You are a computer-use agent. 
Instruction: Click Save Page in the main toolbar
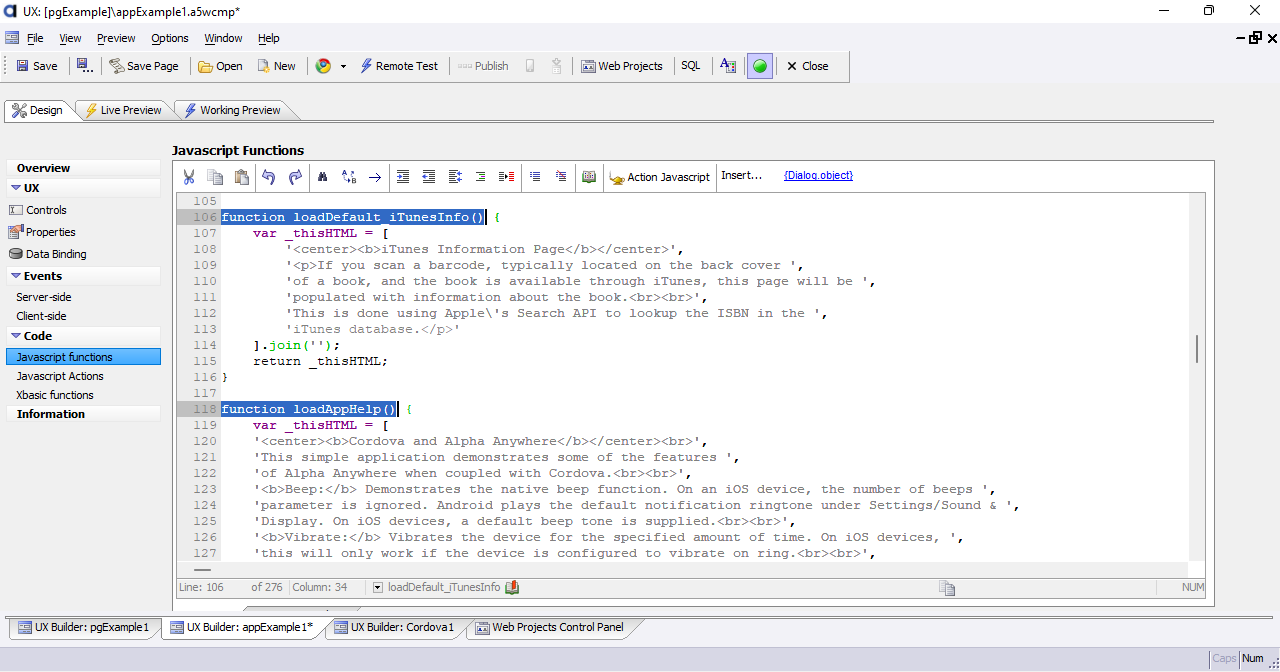[x=144, y=66]
